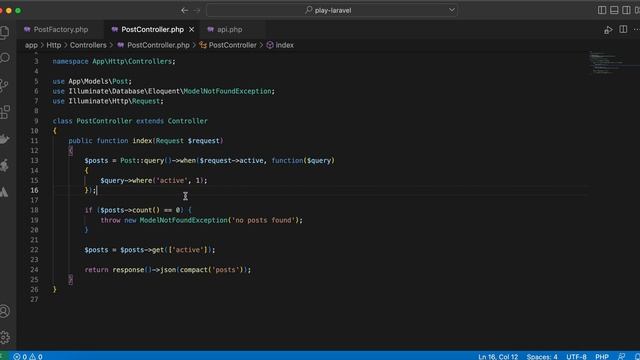
Task: Open the Search view in activity bar
Action: (x=4, y=58)
